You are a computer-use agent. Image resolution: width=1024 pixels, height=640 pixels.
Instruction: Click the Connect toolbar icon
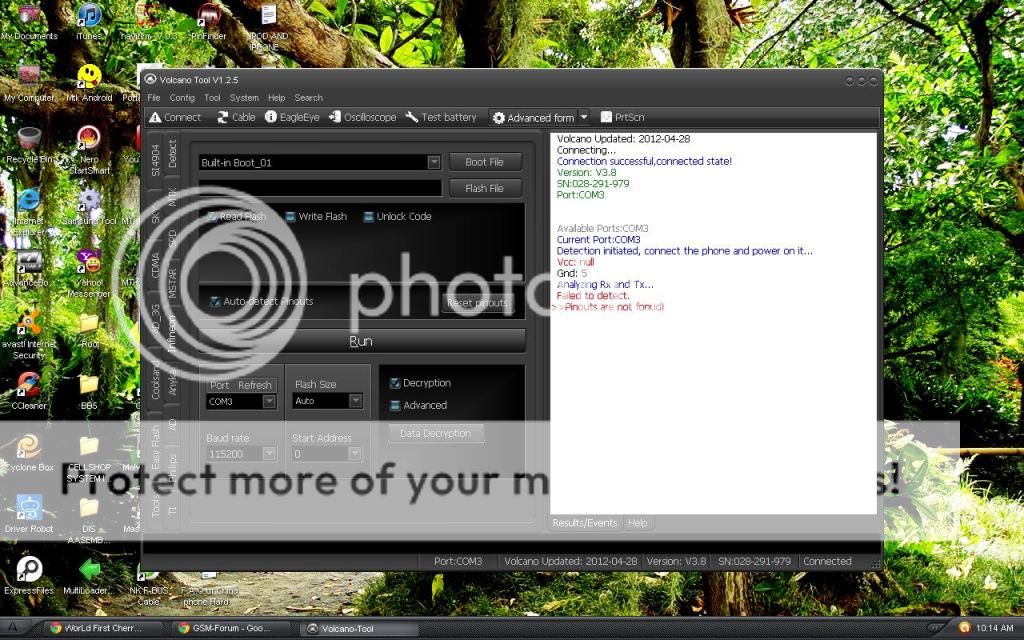click(156, 118)
